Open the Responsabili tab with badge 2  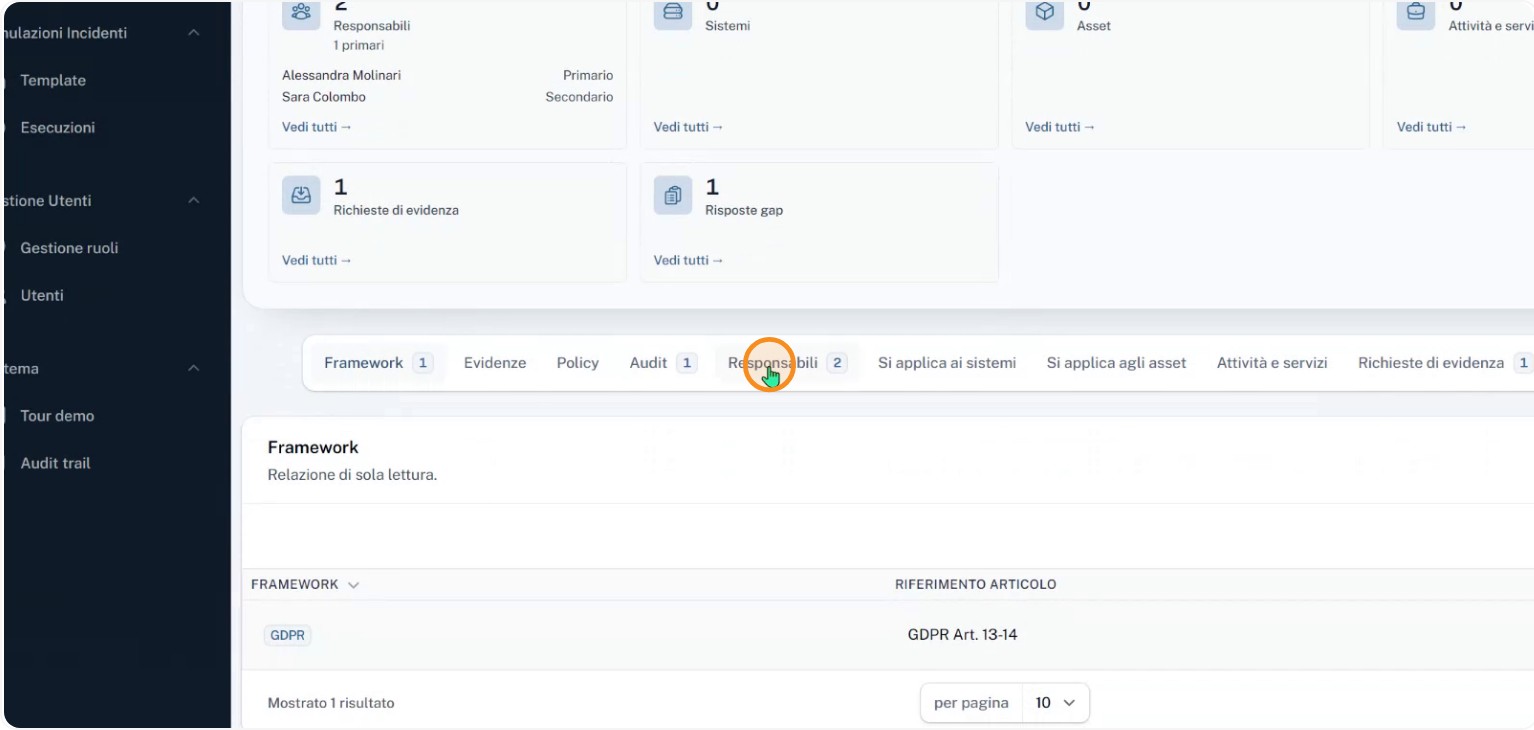coord(787,363)
